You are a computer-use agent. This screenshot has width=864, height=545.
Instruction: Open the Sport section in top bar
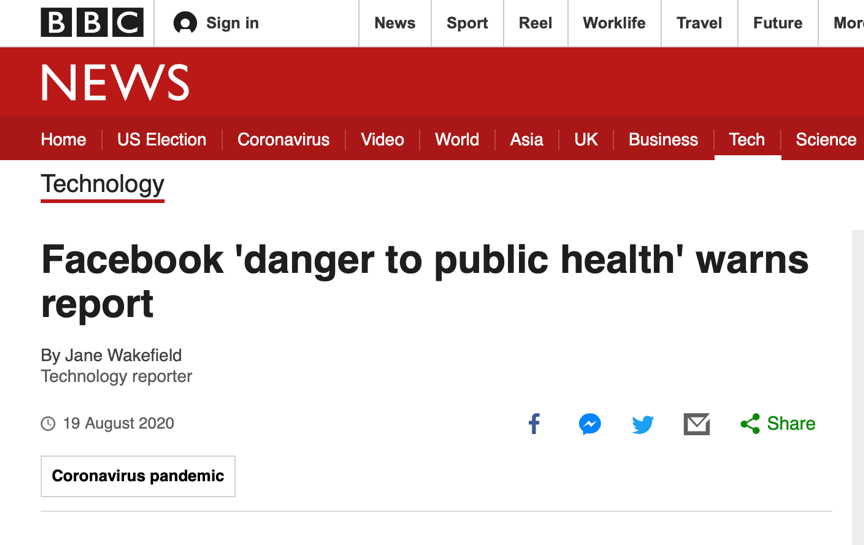[x=467, y=23]
